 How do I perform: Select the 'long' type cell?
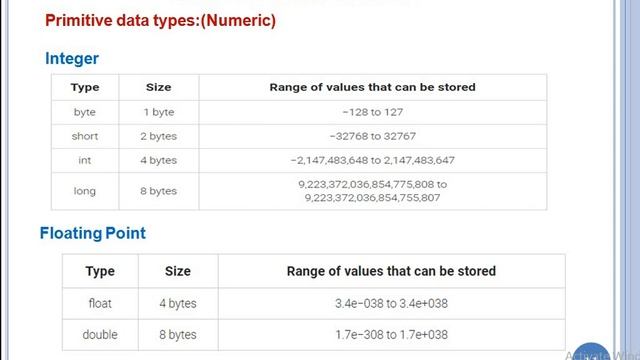click(85, 191)
